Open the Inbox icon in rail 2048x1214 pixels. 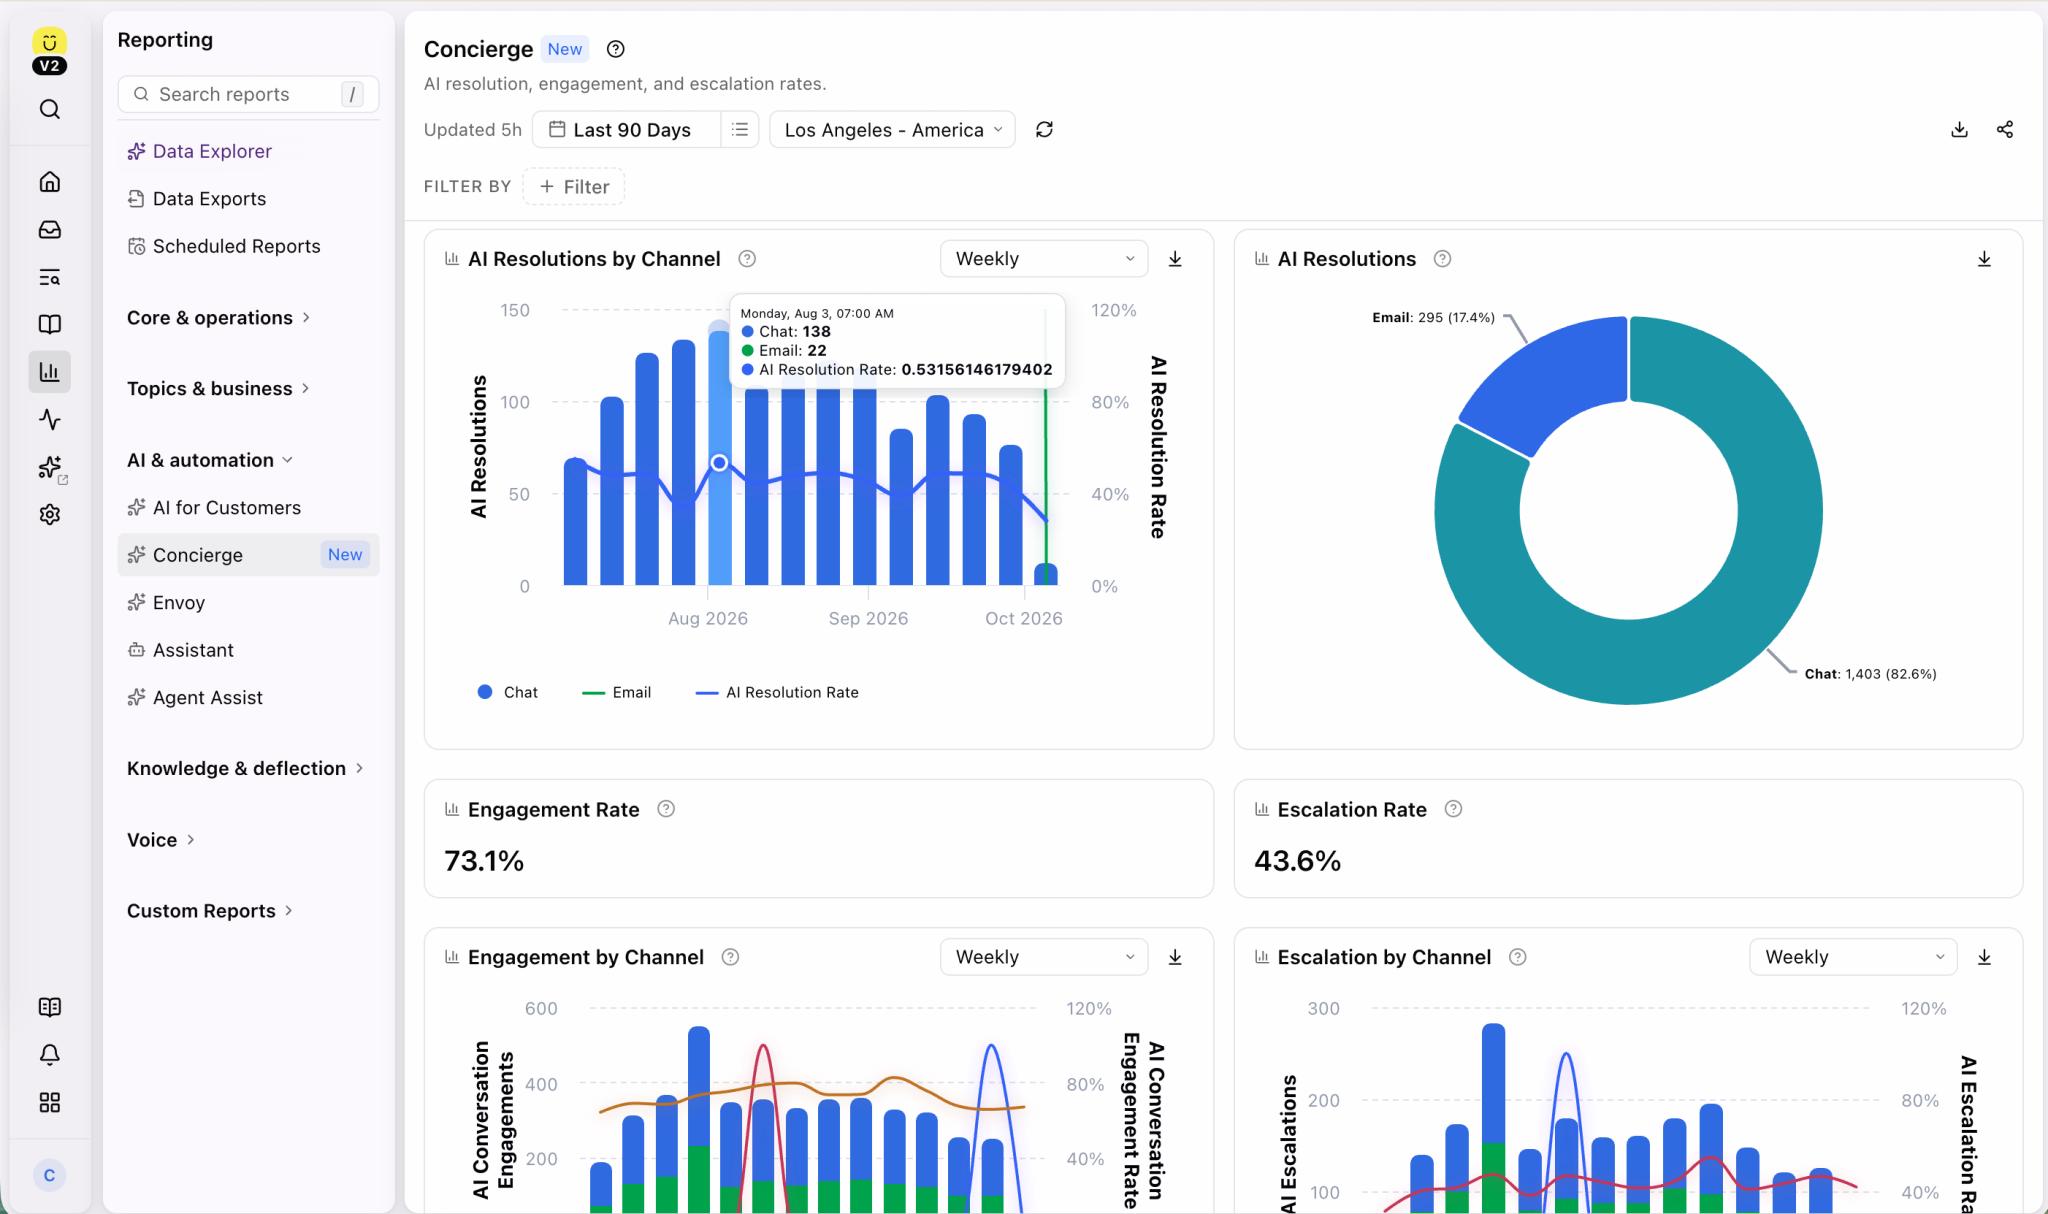[49, 230]
